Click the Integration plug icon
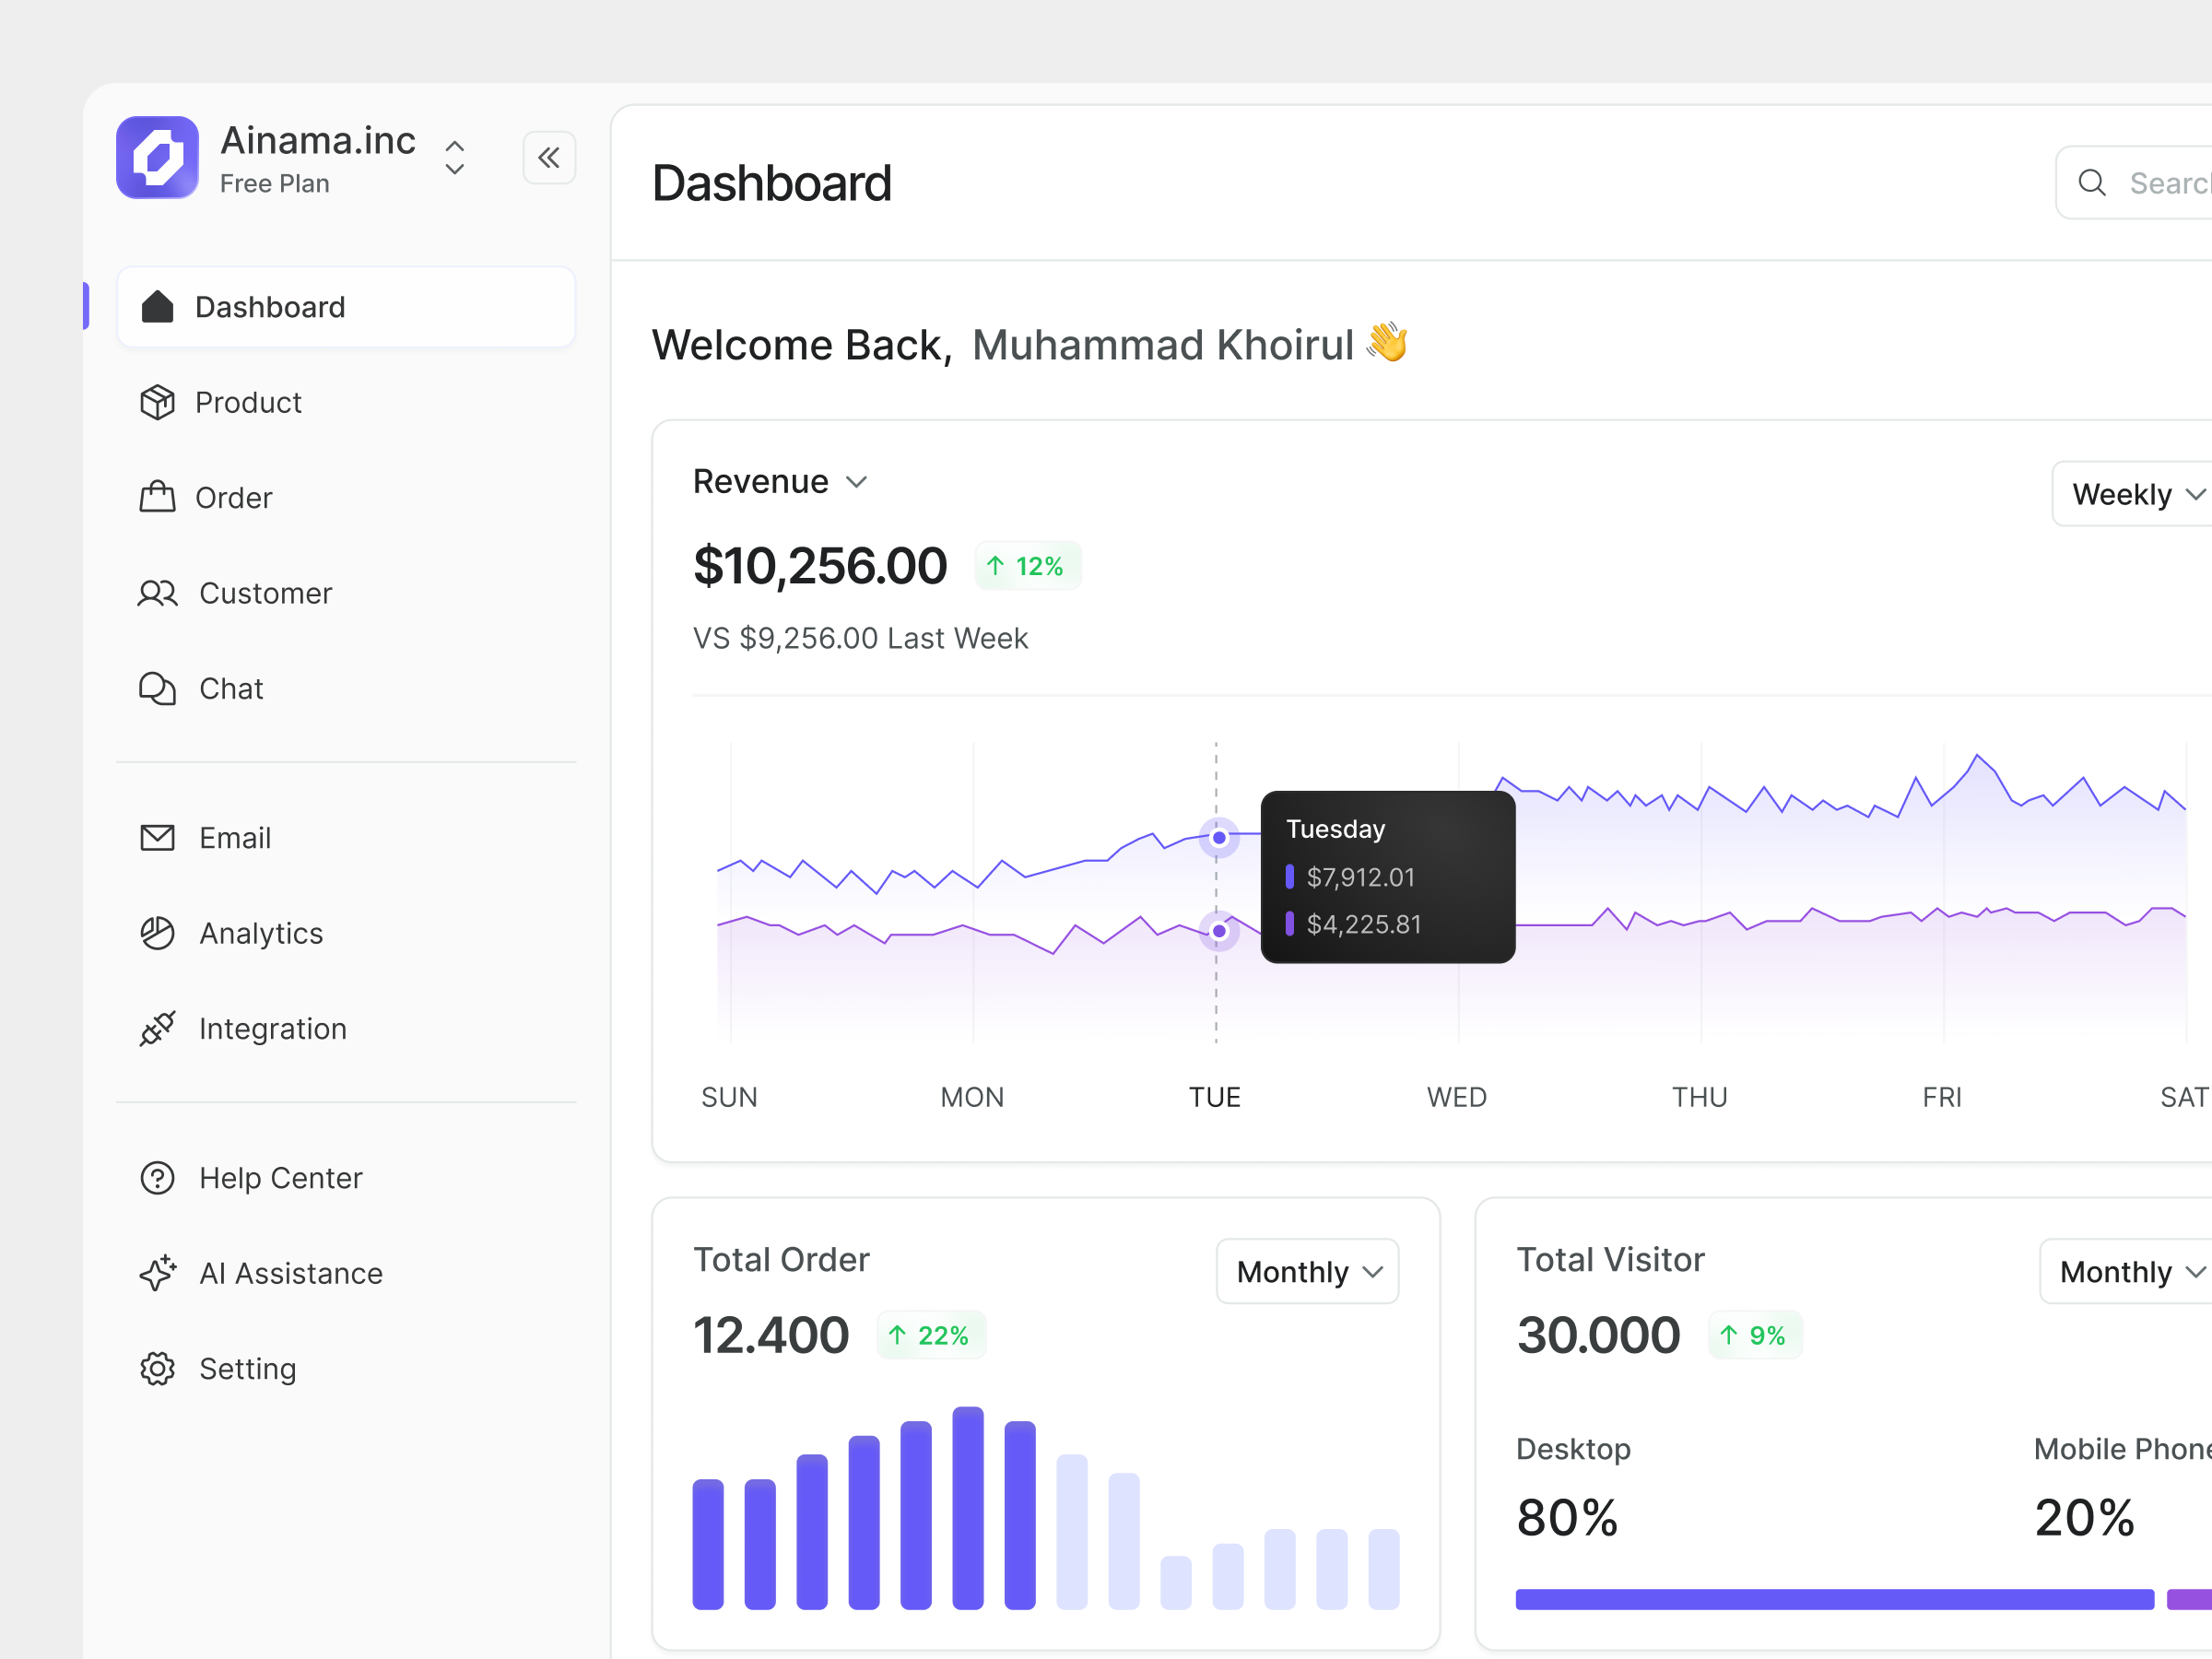The height and width of the screenshot is (1659, 2212). coord(157,1028)
